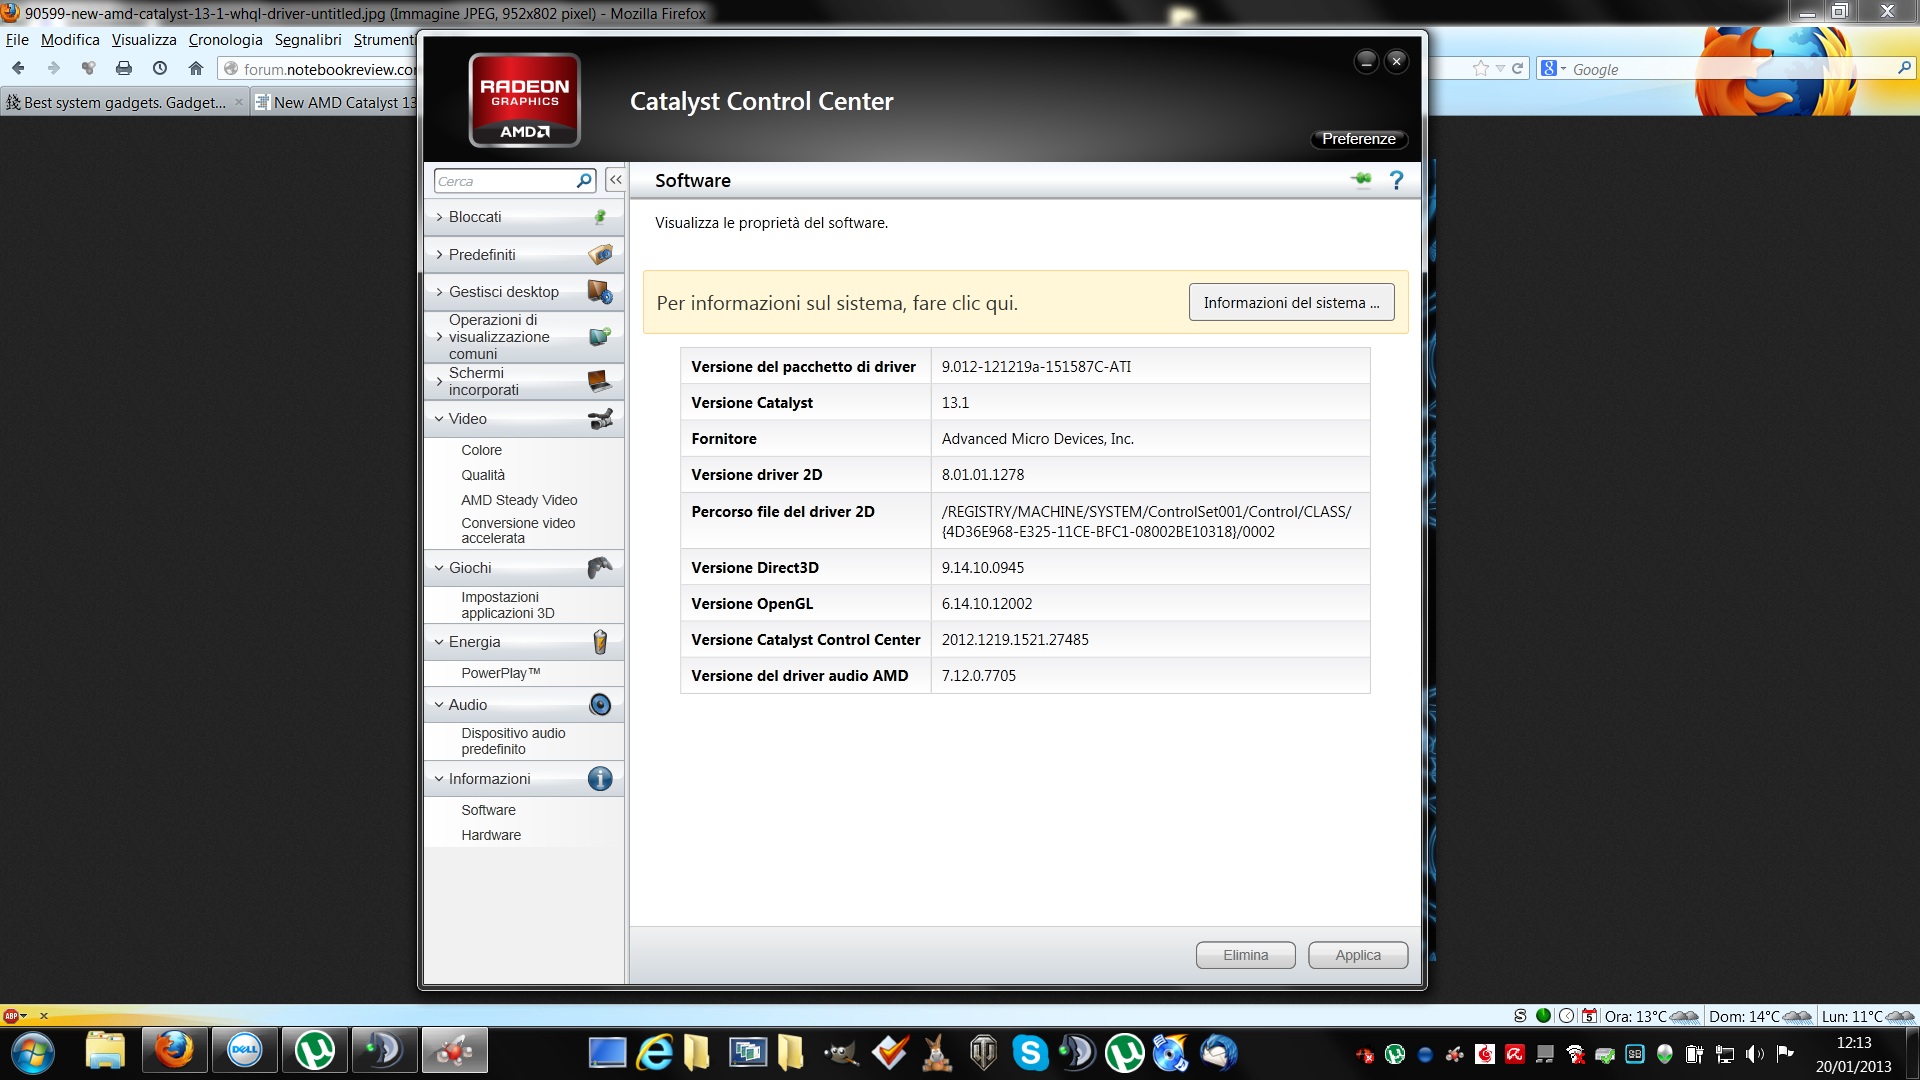Select Qualità under Video
1920x1080 pixels.
(482, 475)
